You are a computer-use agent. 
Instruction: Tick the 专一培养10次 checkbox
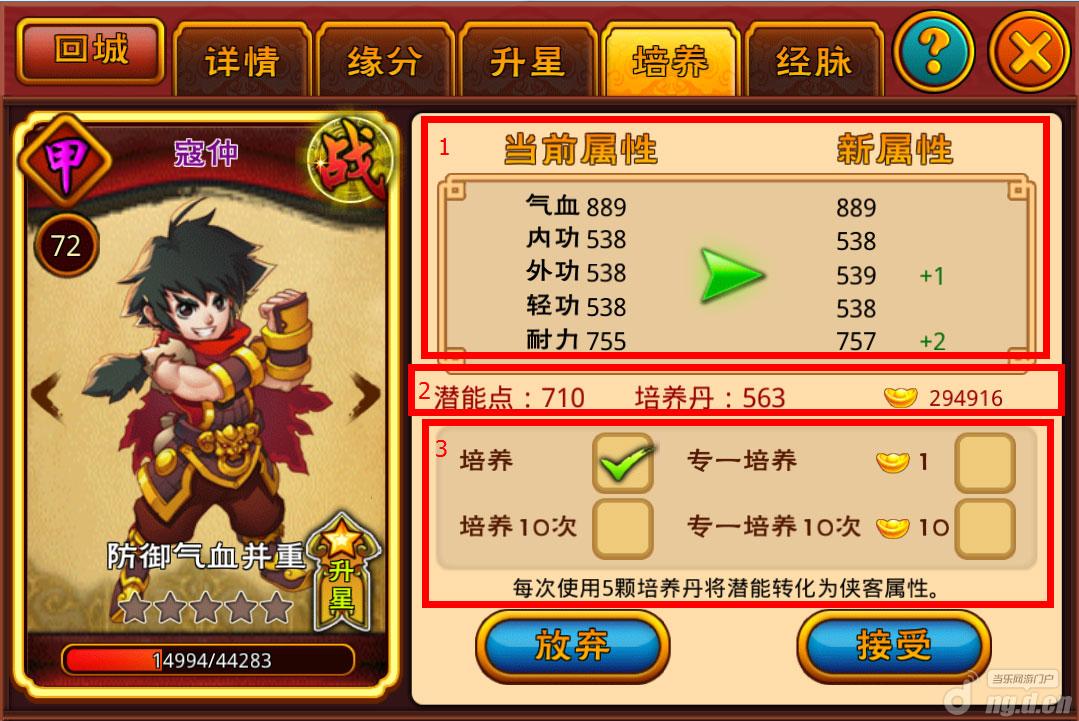pyautogui.click(x=985, y=528)
